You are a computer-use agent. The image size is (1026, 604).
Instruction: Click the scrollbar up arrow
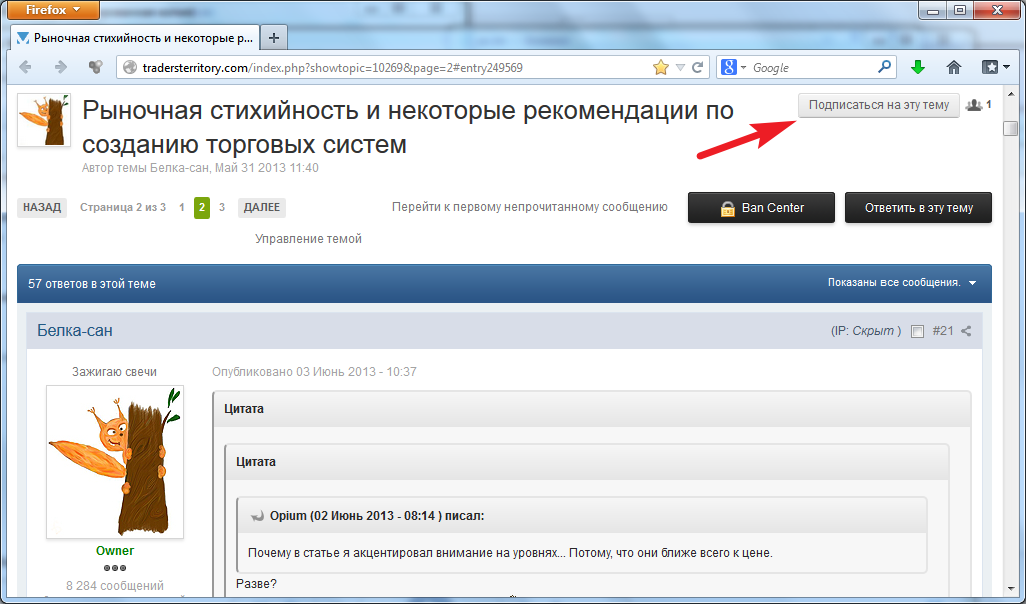point(1011,96)
